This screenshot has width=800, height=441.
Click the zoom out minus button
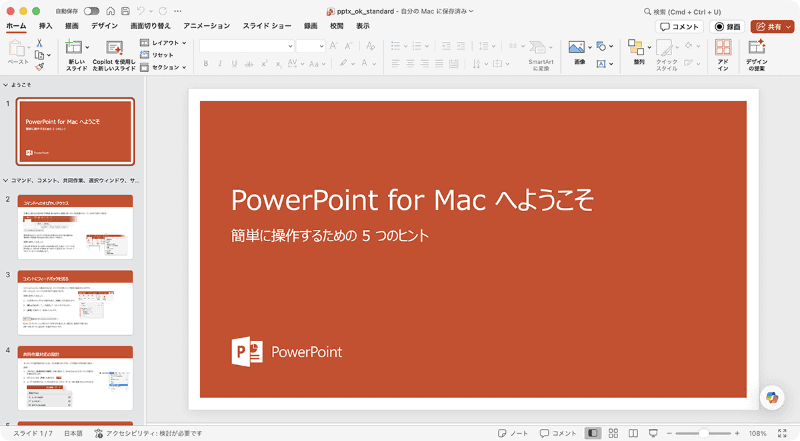pyautogui.click(x=669, y=433)
